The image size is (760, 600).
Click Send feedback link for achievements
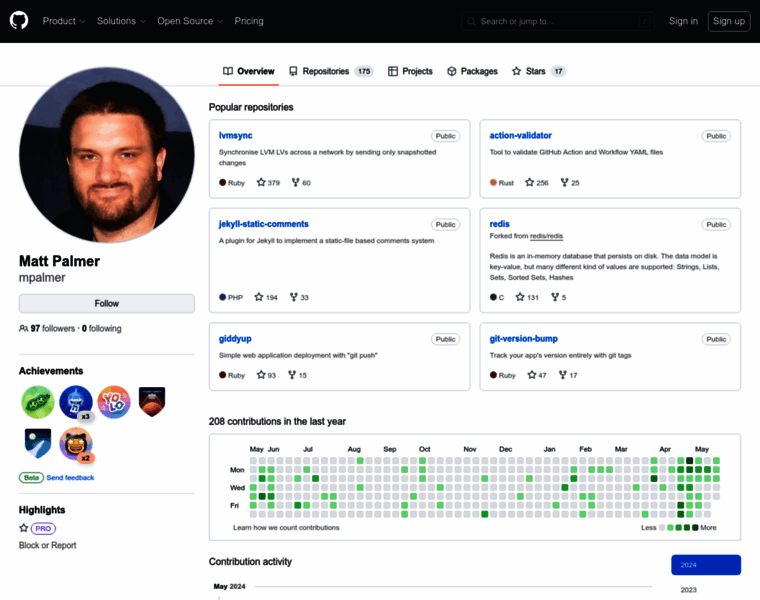[x=70, y=478]
